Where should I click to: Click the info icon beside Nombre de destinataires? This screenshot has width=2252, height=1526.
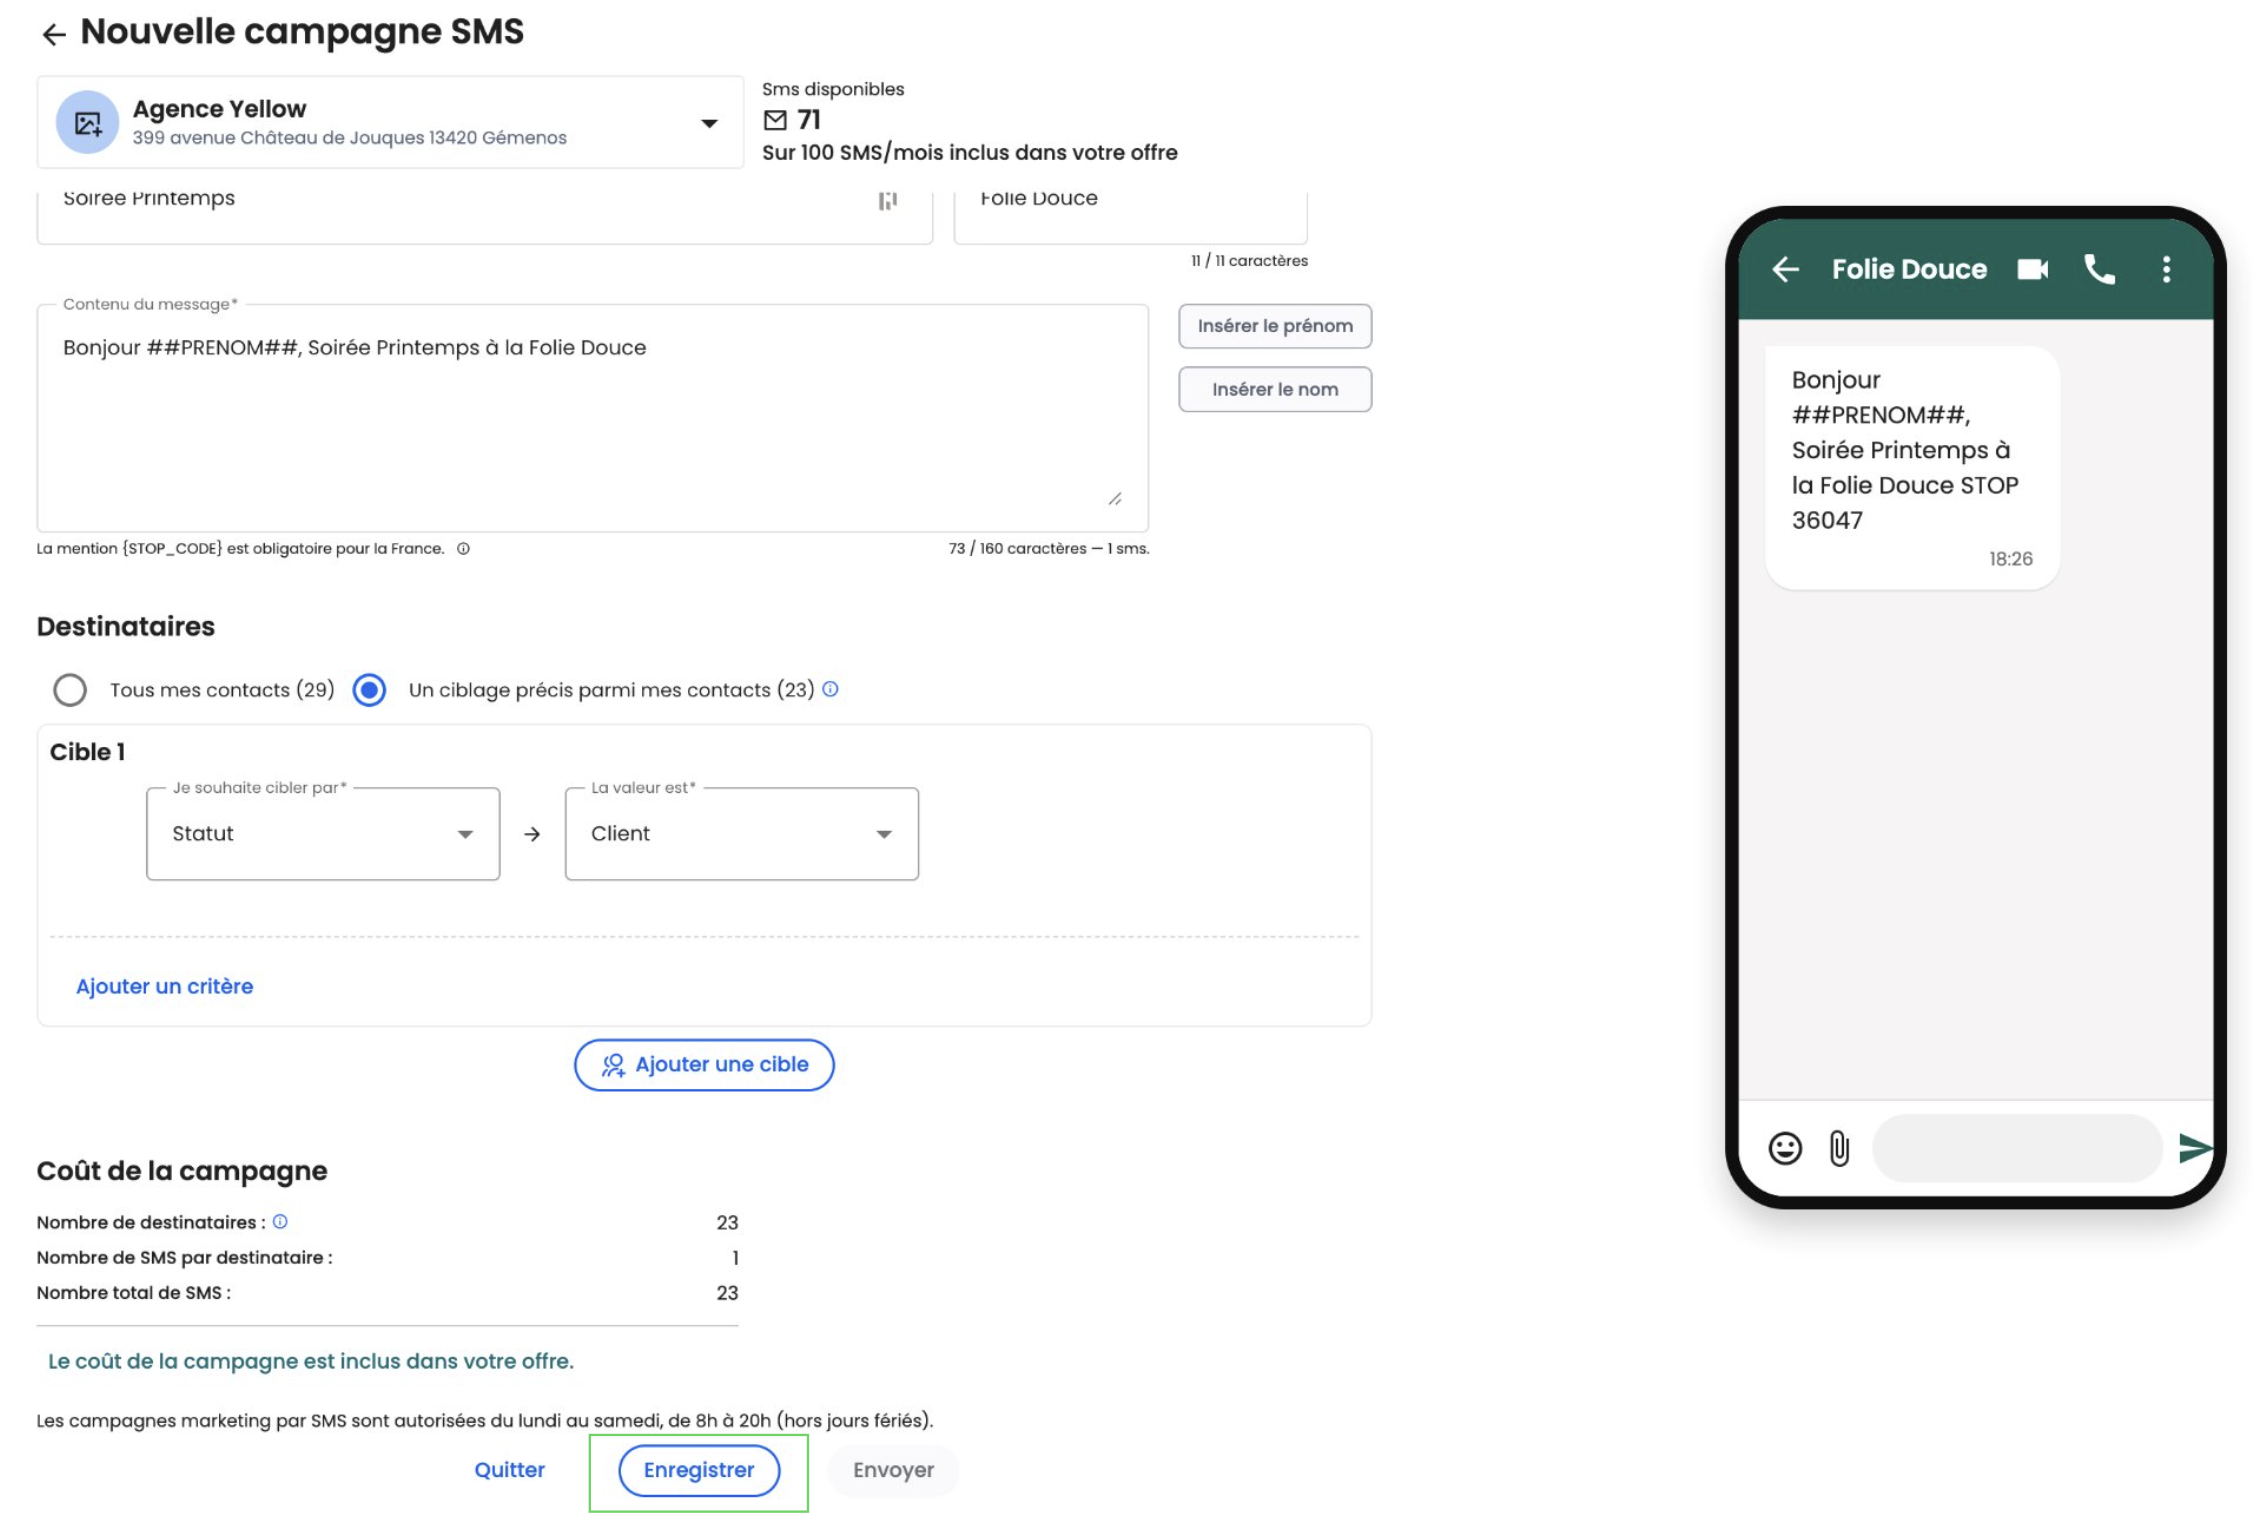(280, 1221)
